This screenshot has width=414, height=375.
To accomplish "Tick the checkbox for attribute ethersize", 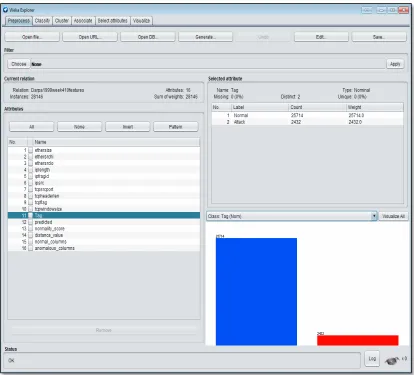I will click(30, 150).
